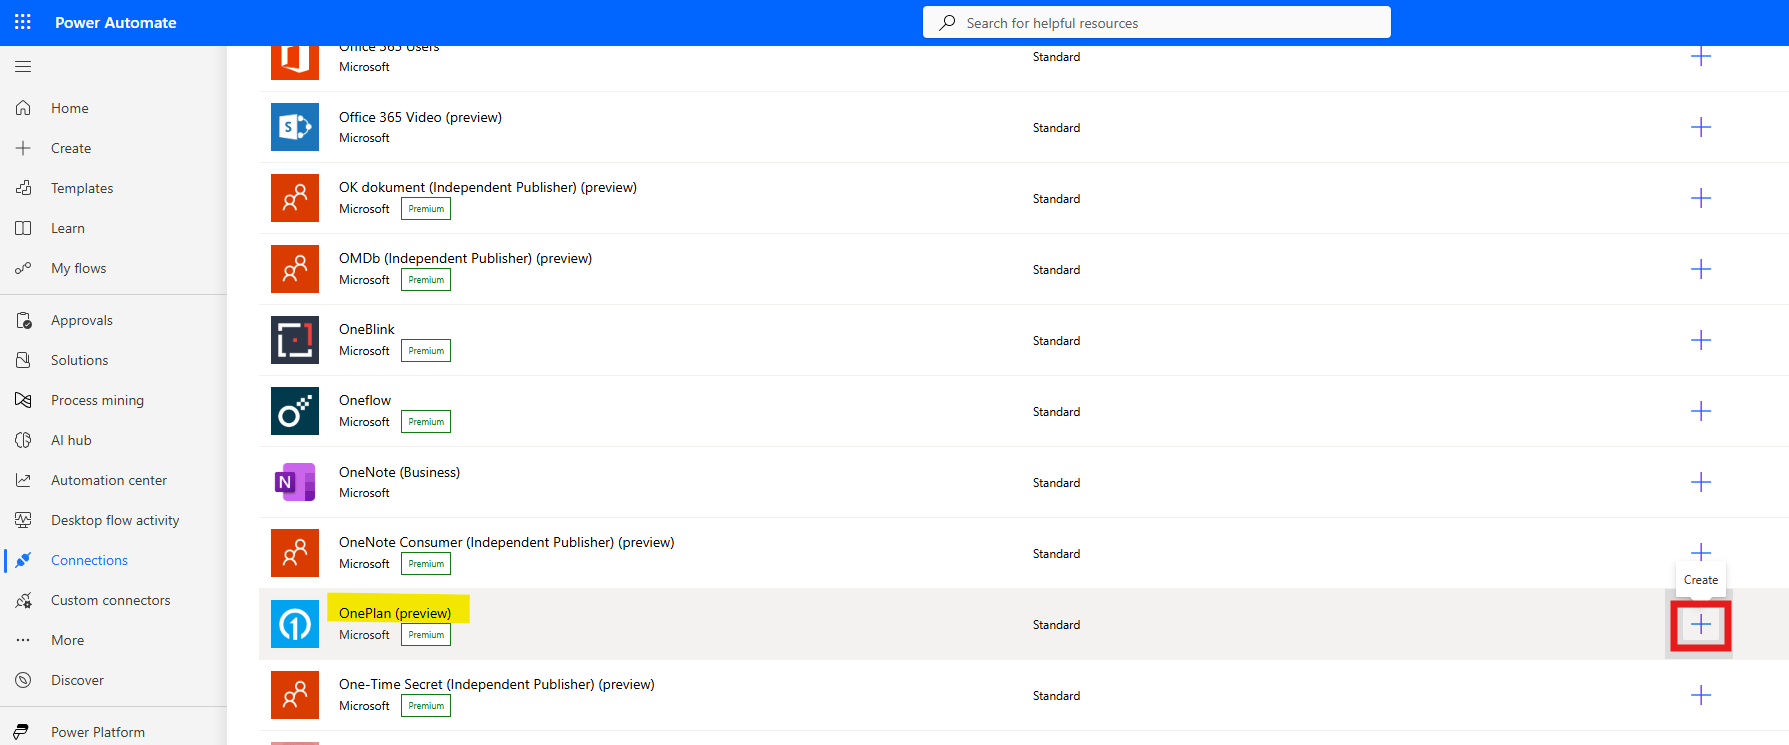Click the AI hub icon
The image size is (1789, 745).
point(23,440)
